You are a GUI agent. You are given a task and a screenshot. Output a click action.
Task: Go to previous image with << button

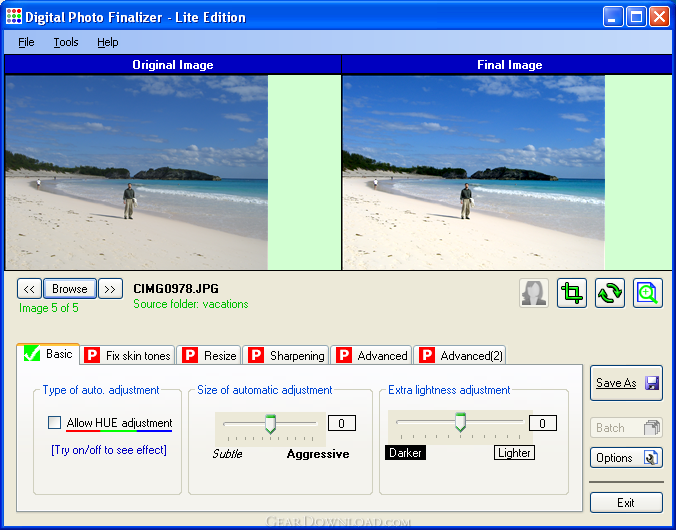coord(29,289)
